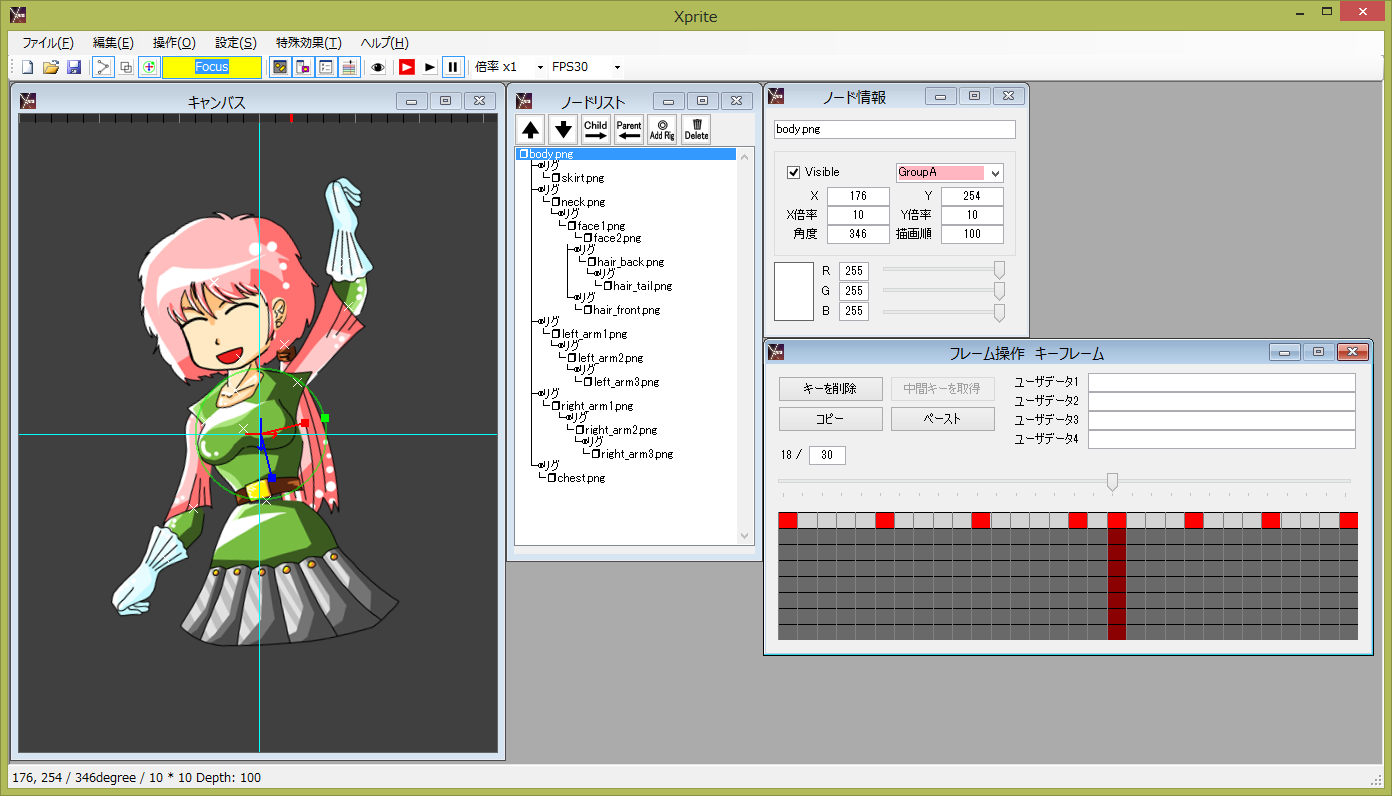The width and height of the screenshot is (1392, 796).
Task: Add a rig using the Add Rig icon
Action: pyautogui.click(x=662, y=129)
